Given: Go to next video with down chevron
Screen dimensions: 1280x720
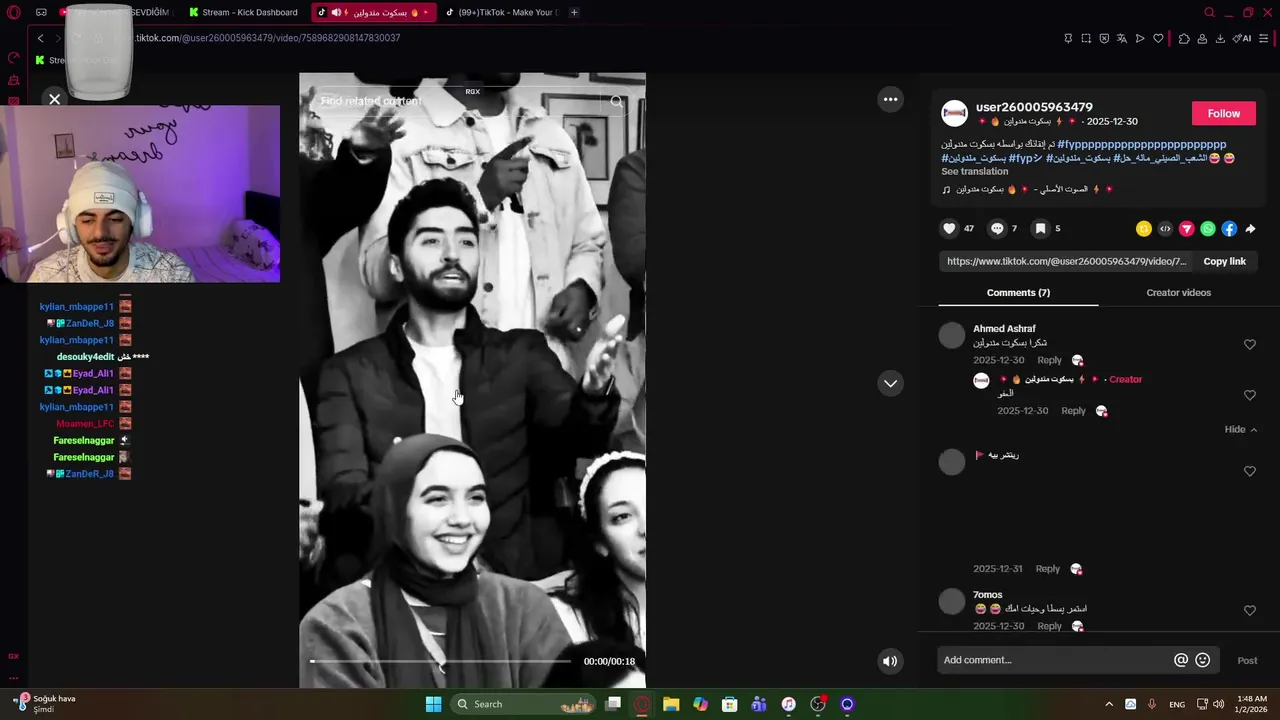Looking at the screenshot, I should [890, 384].
